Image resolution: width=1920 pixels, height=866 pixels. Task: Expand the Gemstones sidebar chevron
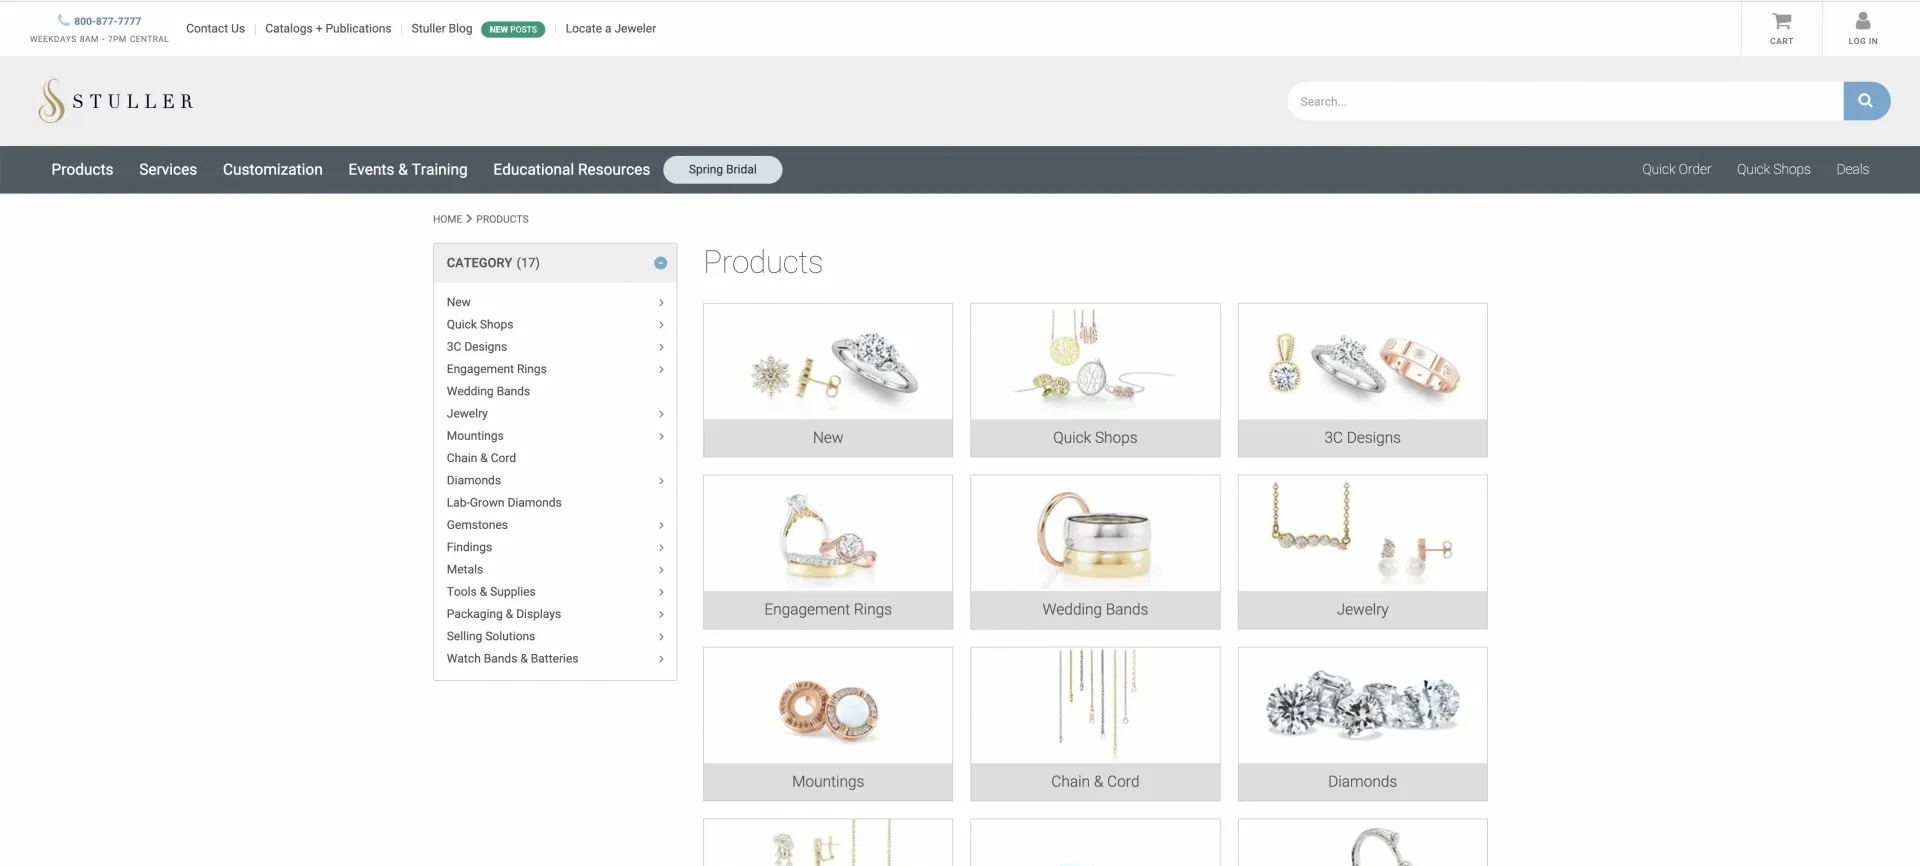(x=661, y=525)
